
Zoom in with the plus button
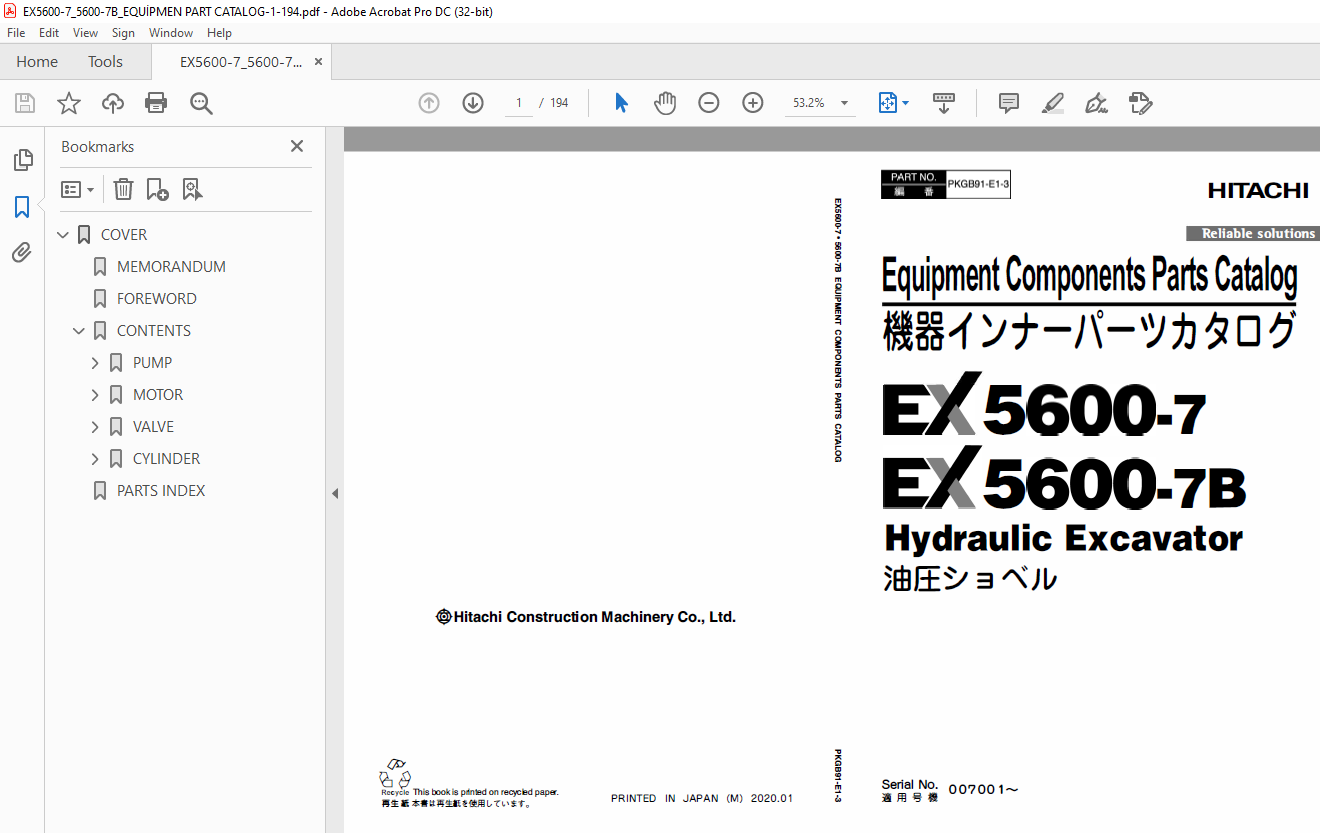(x=753, y=103)
